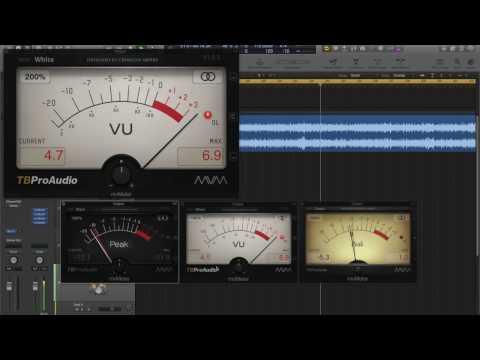Click the mvMeter waveform logo in large meter
The width and height of the screenshot is (480, 360).
click(211, 180)
